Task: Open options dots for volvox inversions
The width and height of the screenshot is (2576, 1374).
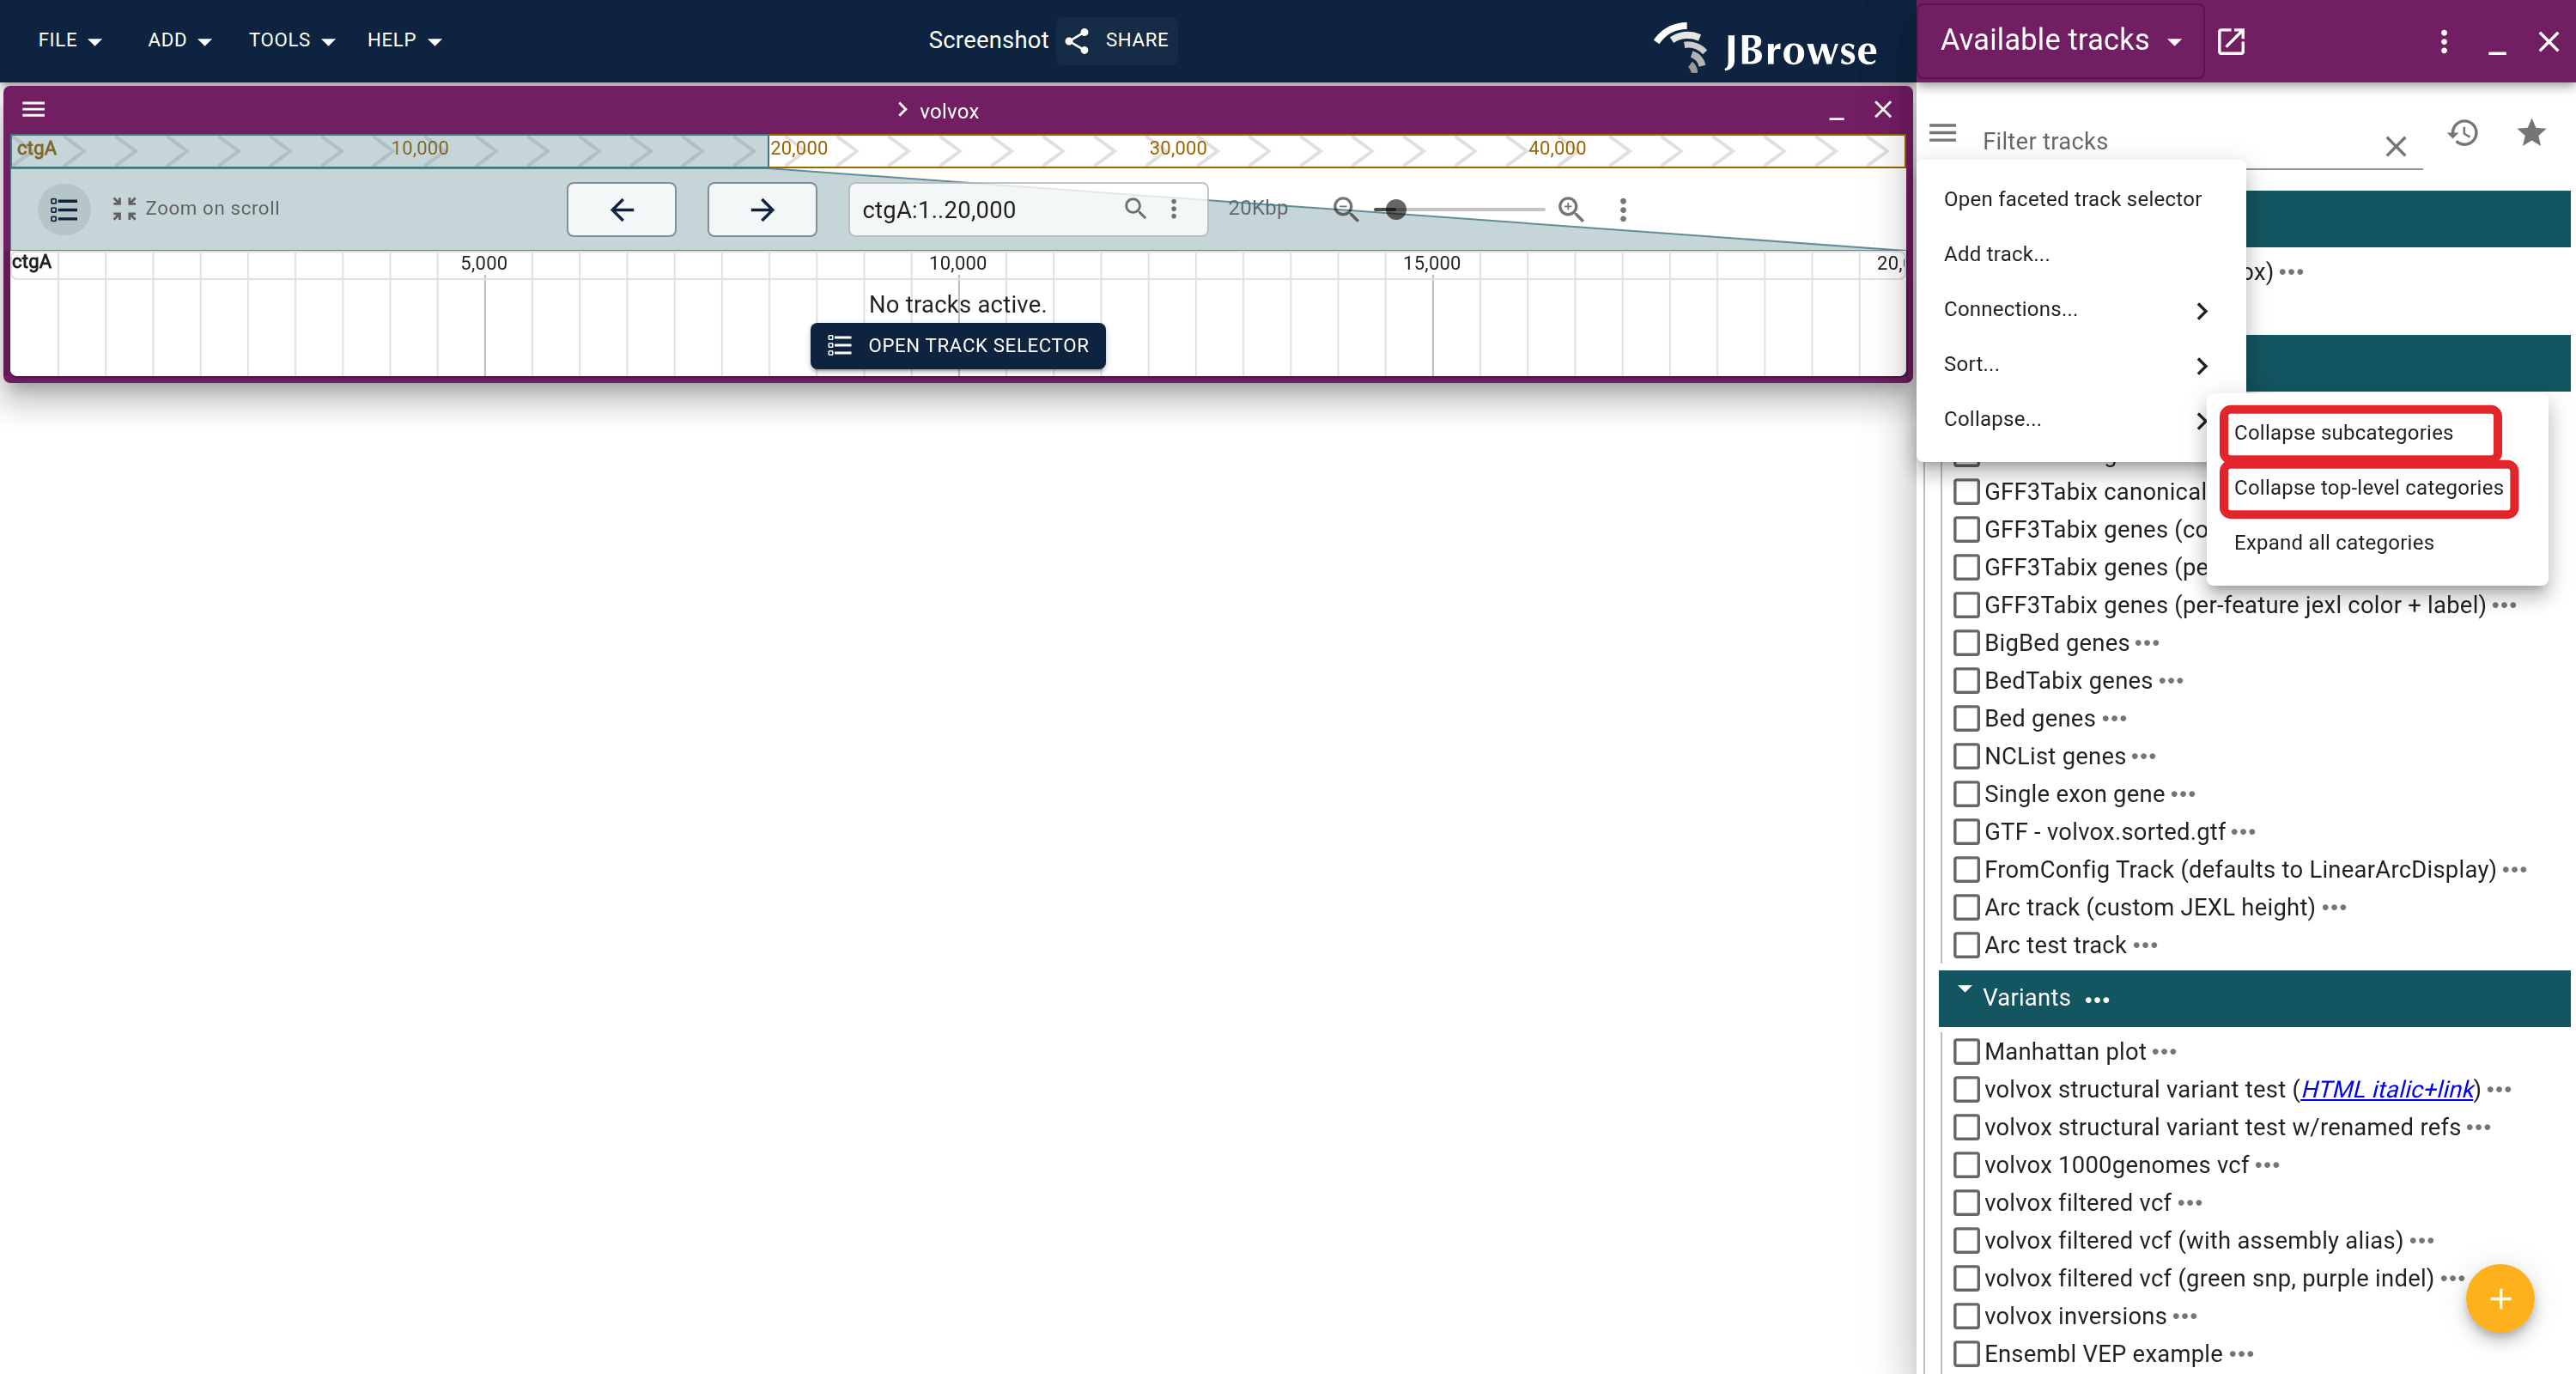Action: pyautogui.click(x=2185, y=1316)
